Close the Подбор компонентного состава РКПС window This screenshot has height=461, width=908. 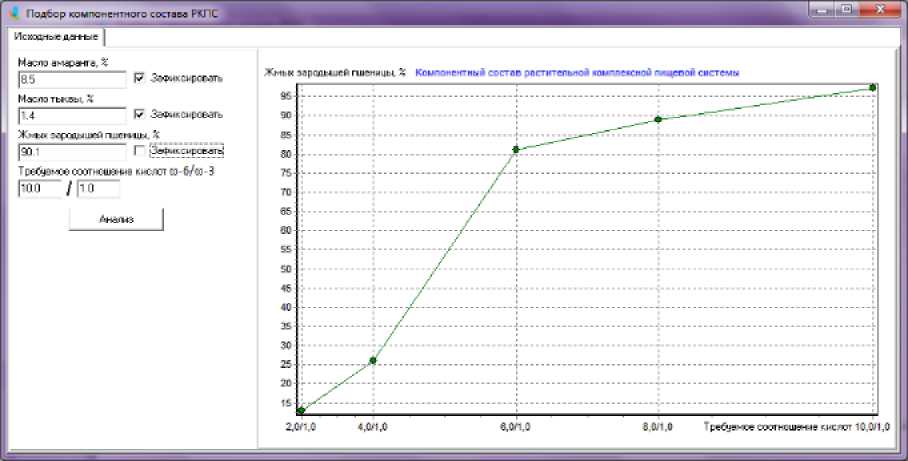tap(880, 10)
